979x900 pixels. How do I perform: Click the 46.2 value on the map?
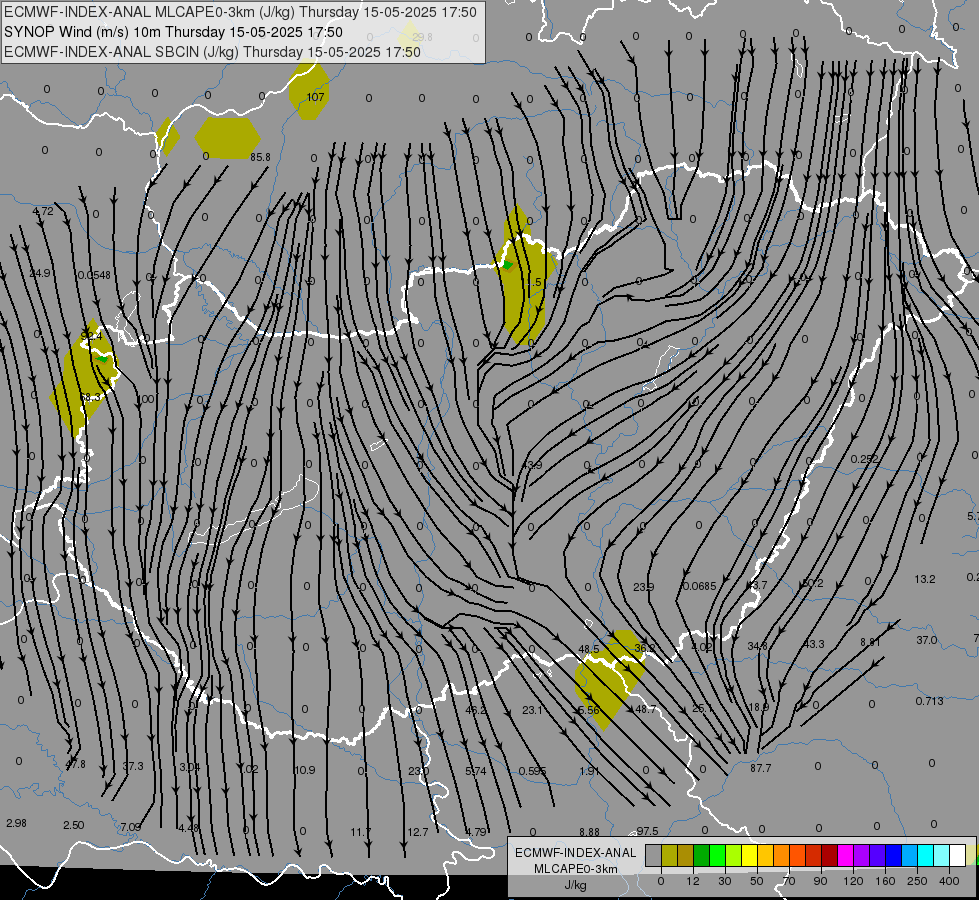(x=476, y=710)
